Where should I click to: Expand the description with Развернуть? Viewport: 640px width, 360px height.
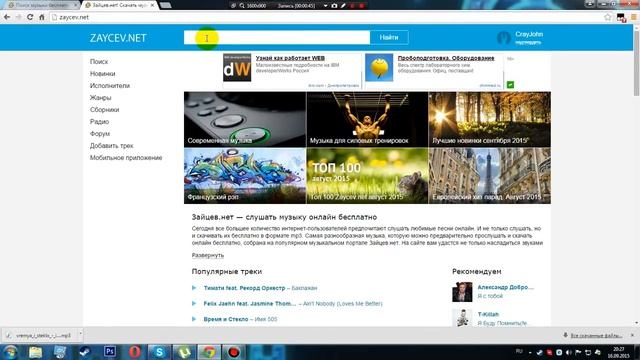[x=208, y=255]
